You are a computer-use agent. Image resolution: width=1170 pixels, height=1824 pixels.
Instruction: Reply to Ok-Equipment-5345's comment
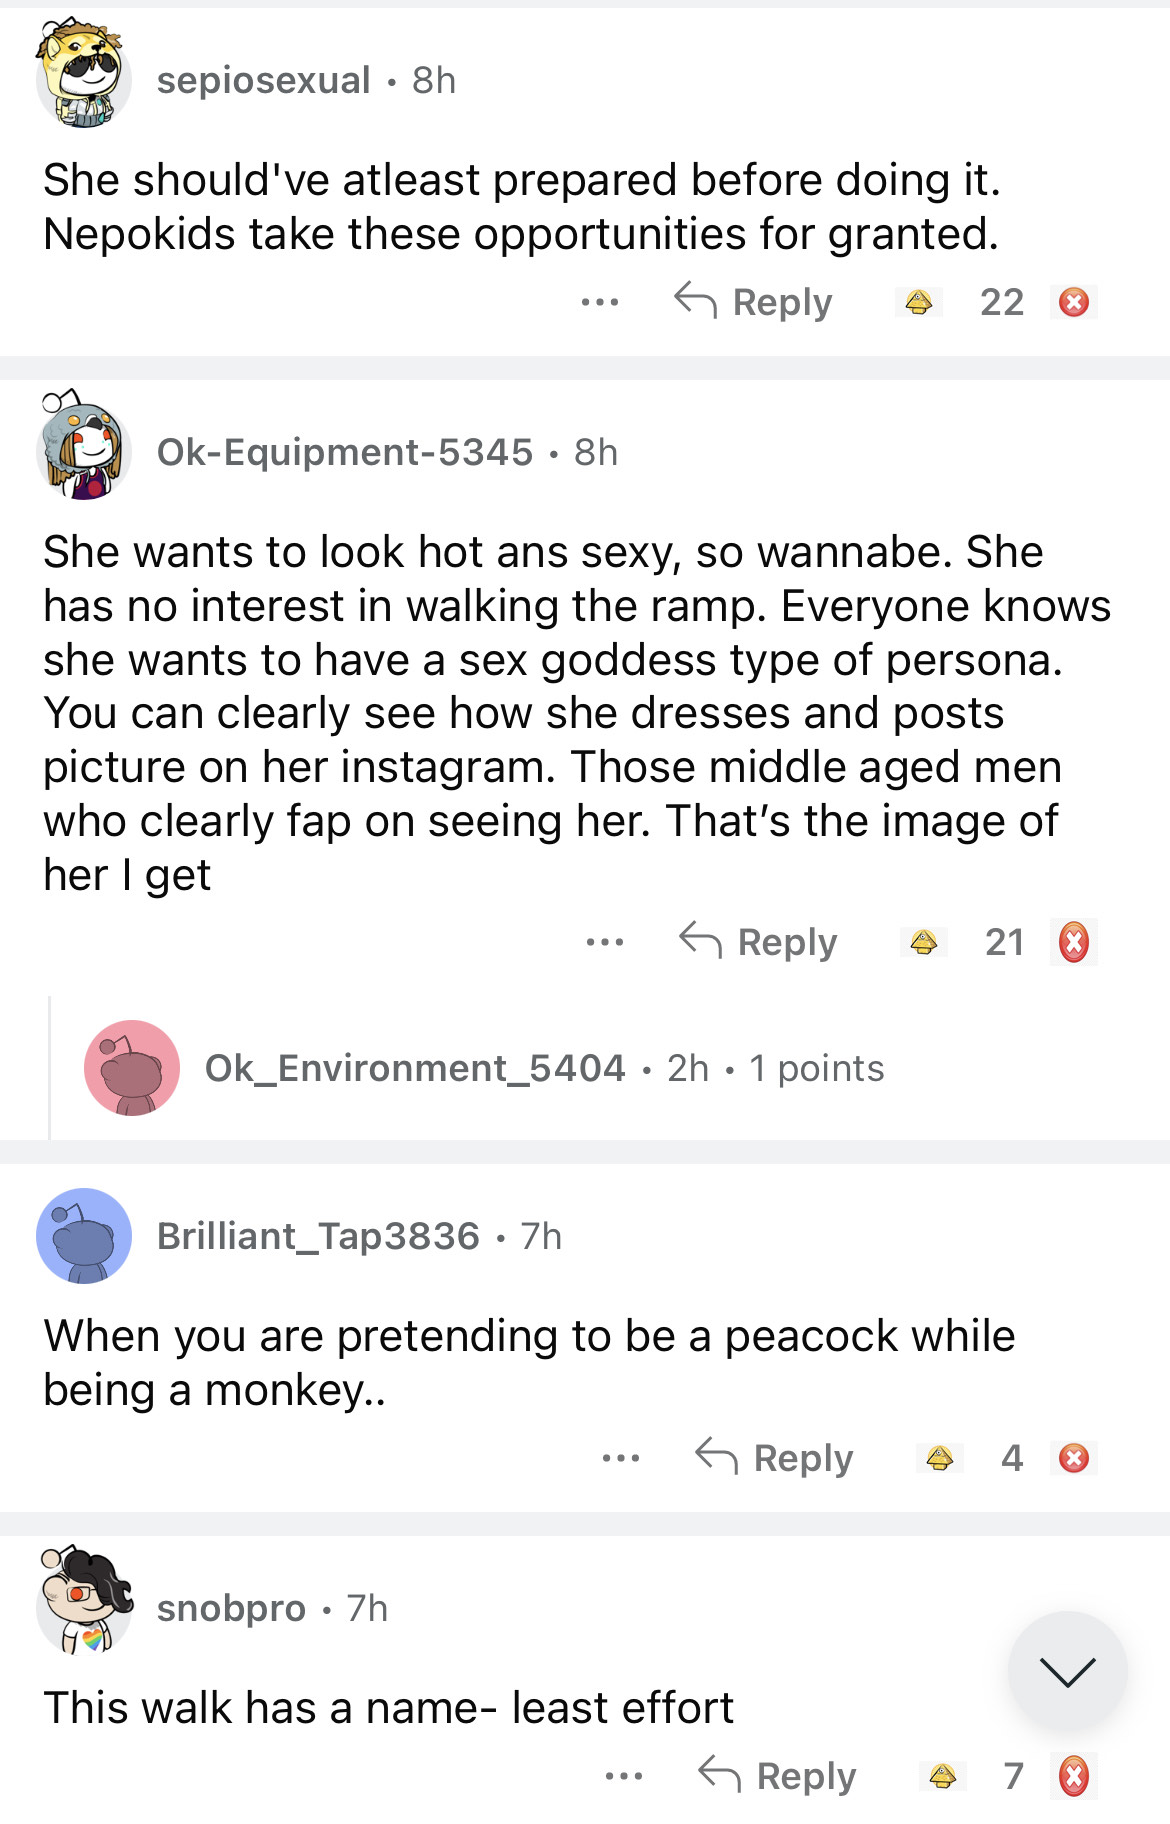click(x=759, y=942)
